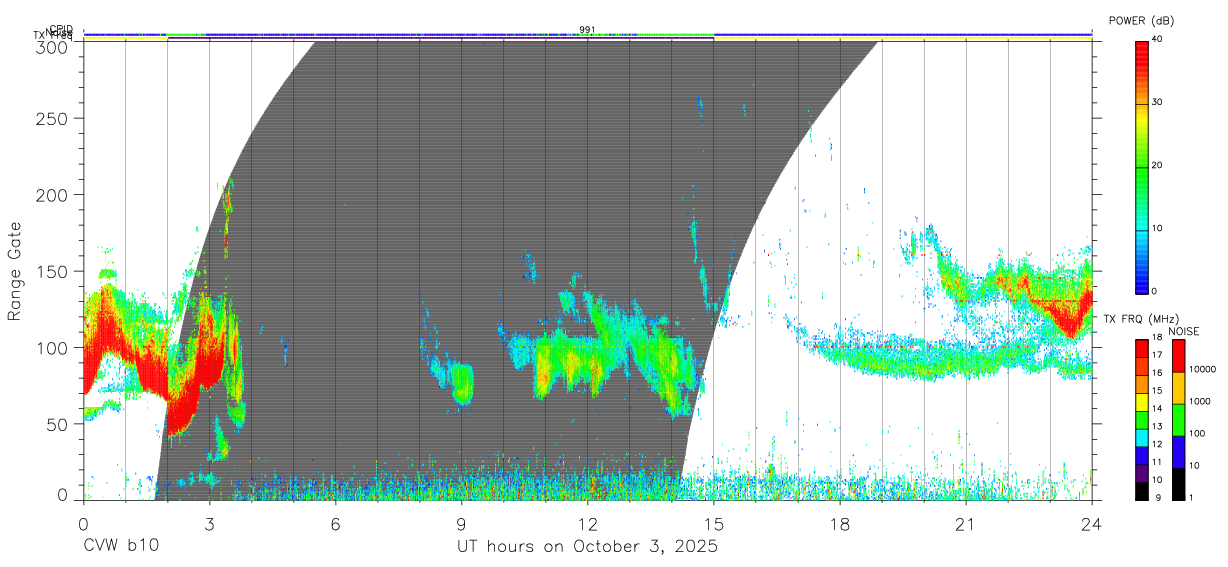Click the 0 tick on the power colorbar

pyautogui.click(x=1154, y=291)
